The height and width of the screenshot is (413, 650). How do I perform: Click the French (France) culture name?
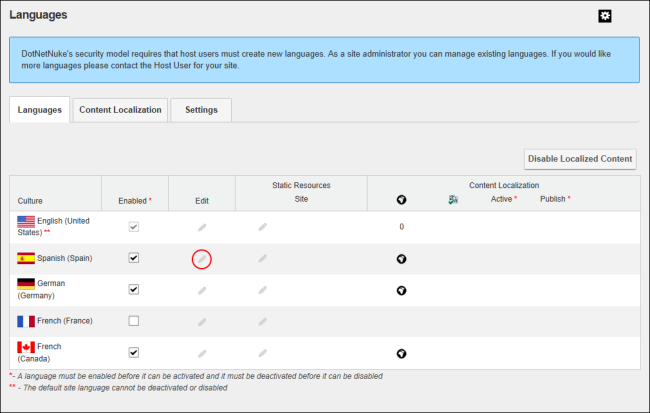(65, 321)
